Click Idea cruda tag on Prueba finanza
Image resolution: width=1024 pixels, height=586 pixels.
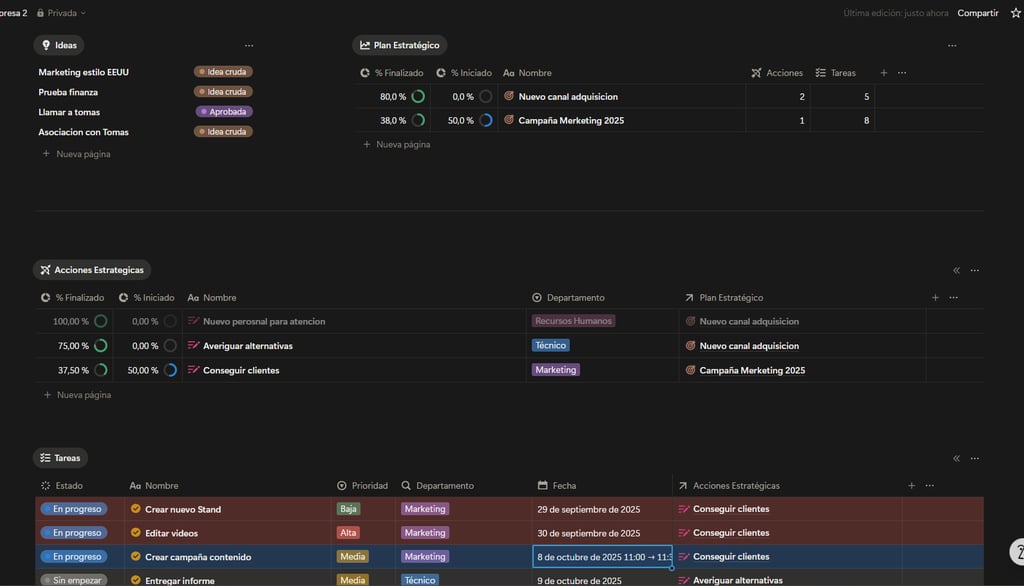click(x=223, y=92)
